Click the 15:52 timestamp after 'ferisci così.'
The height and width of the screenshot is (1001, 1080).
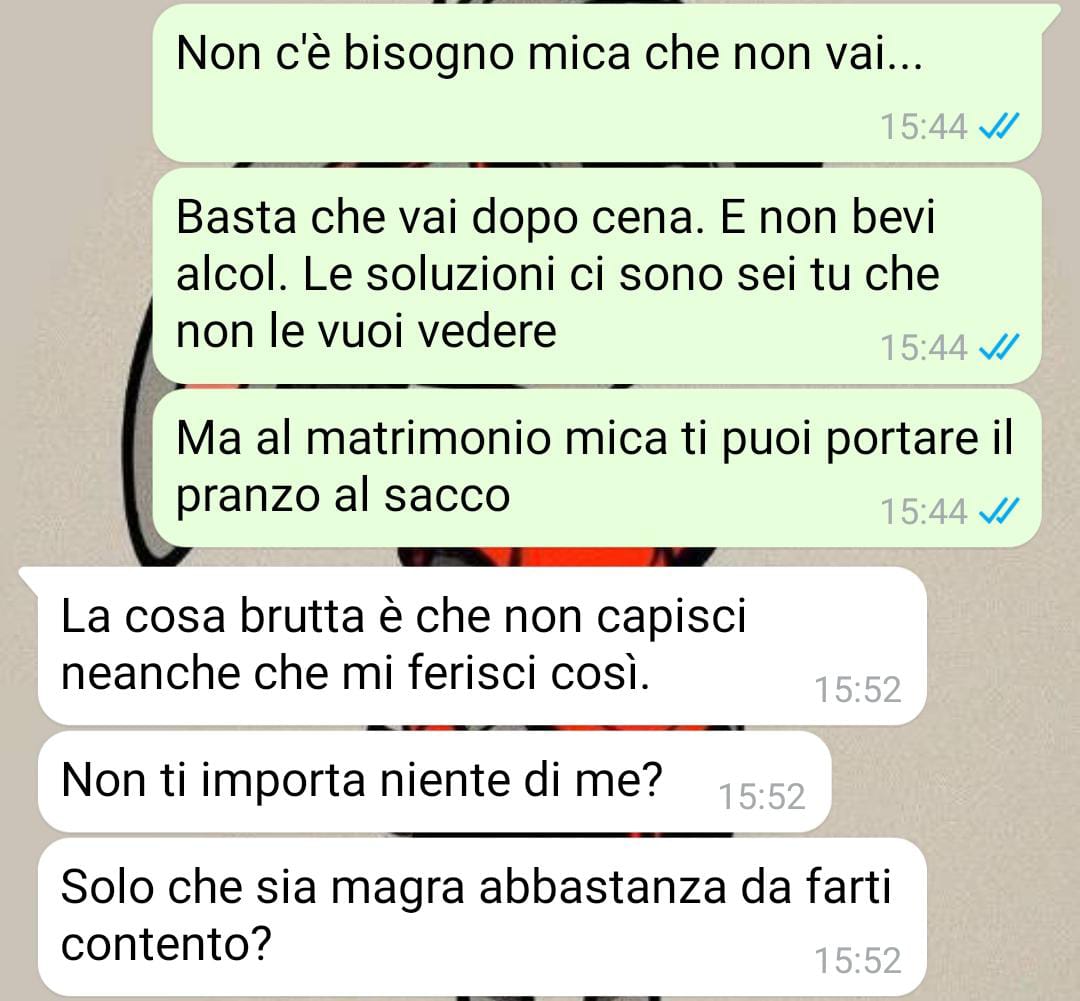pyautogui.click(x=858, y=690)
